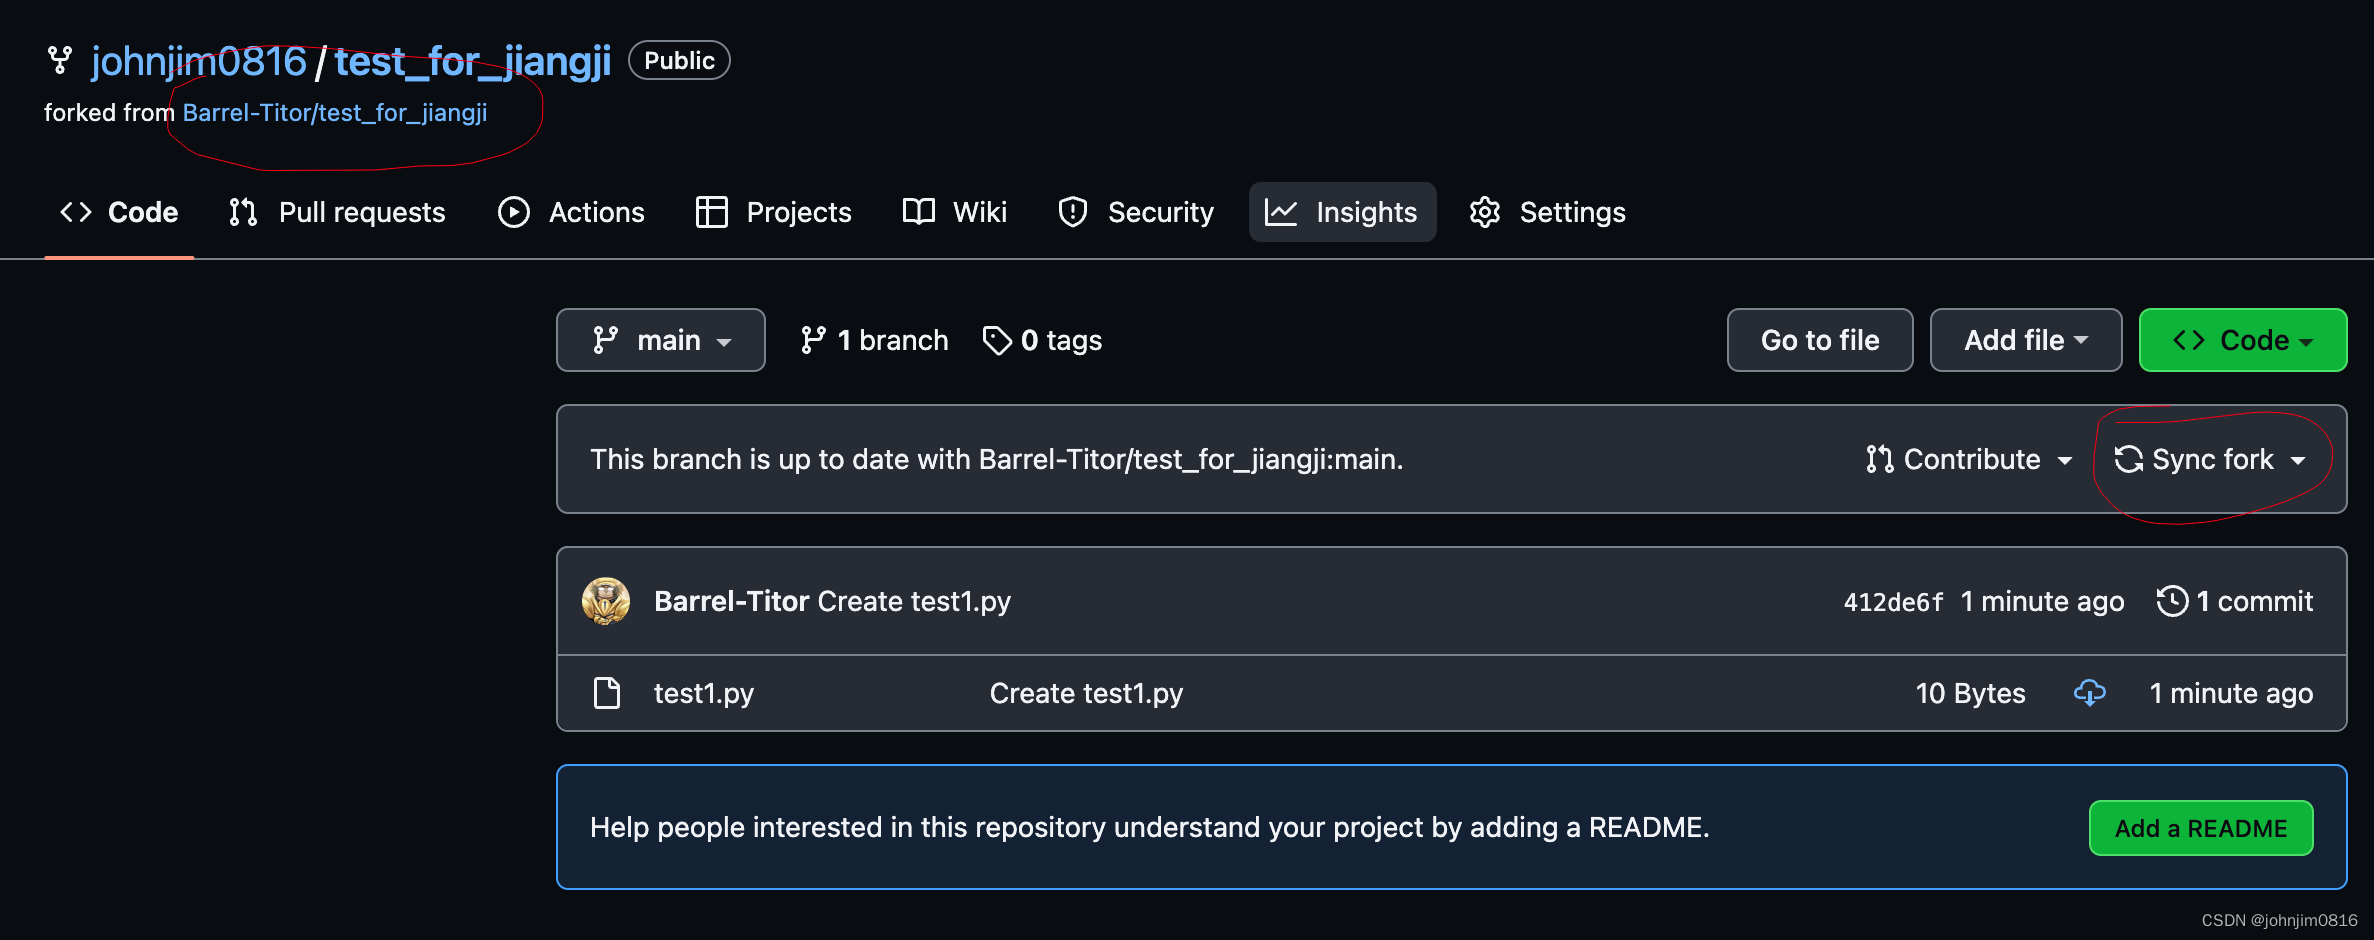2374x940 pixels.
Task: Open the Barrel-Titor commit author link
Action: tap(731, 601)
